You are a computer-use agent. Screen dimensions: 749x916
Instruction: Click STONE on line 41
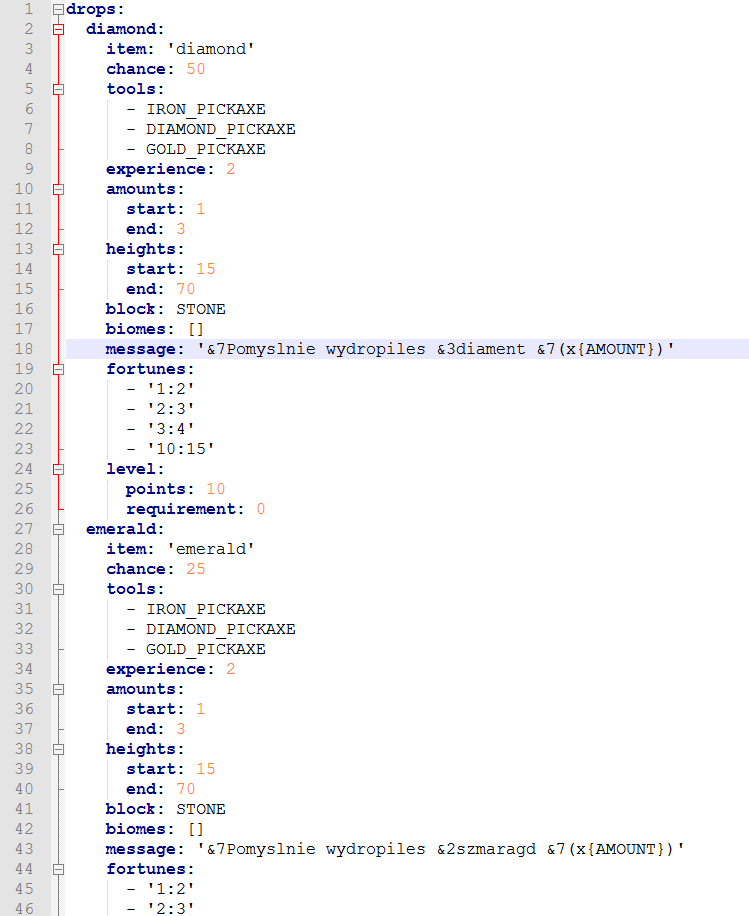pyautogui.click(x=201, y=809)
